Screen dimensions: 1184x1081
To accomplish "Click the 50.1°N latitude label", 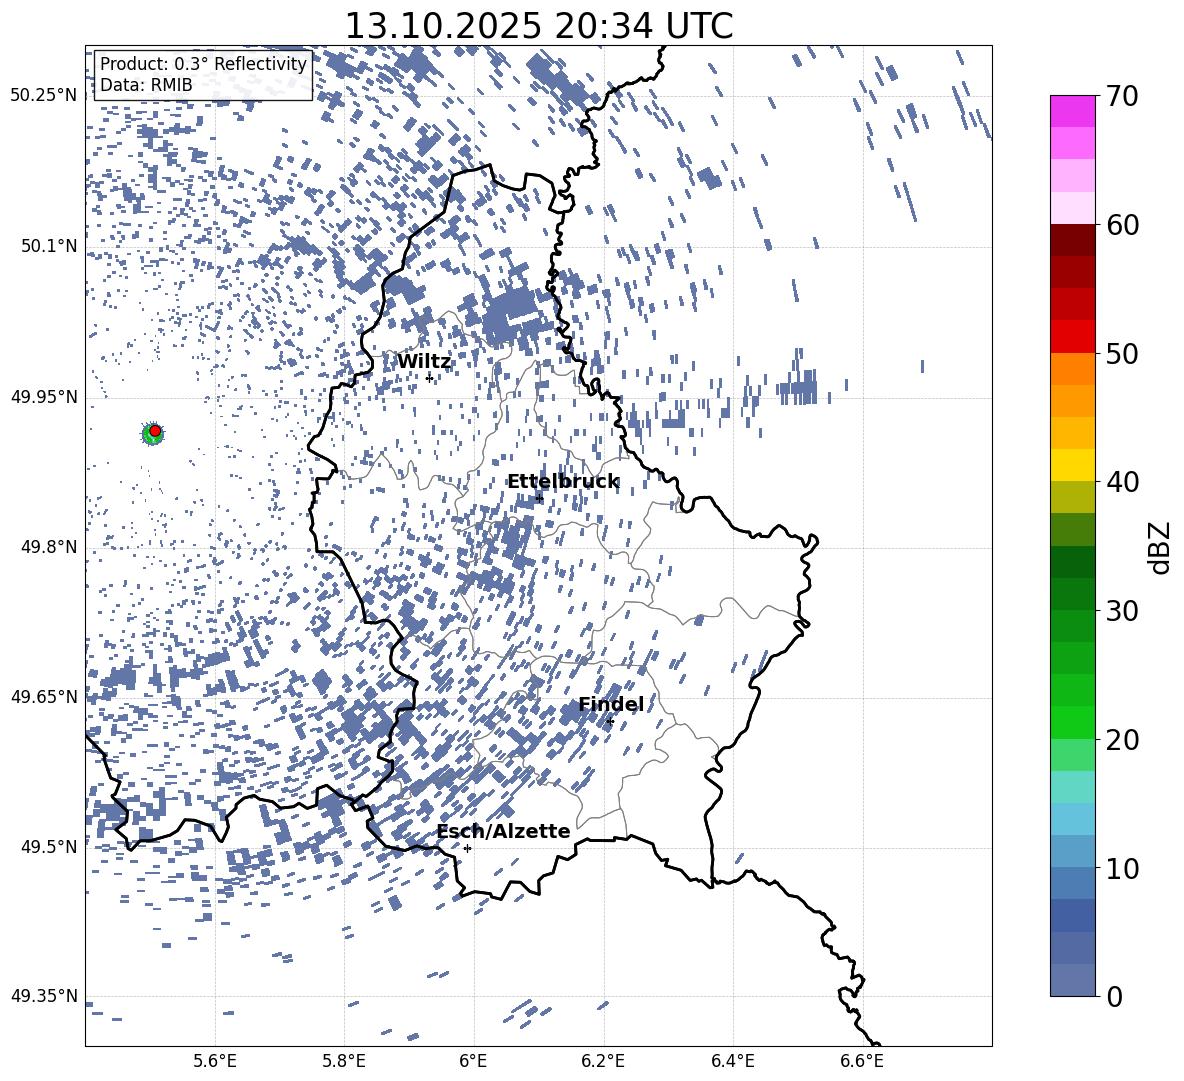I will click(48, 246).
